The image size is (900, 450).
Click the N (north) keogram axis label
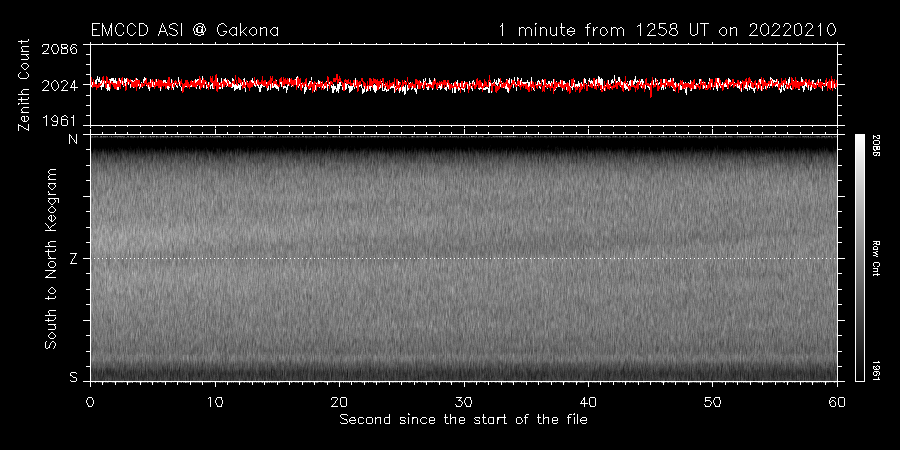[x=73, y=138]
